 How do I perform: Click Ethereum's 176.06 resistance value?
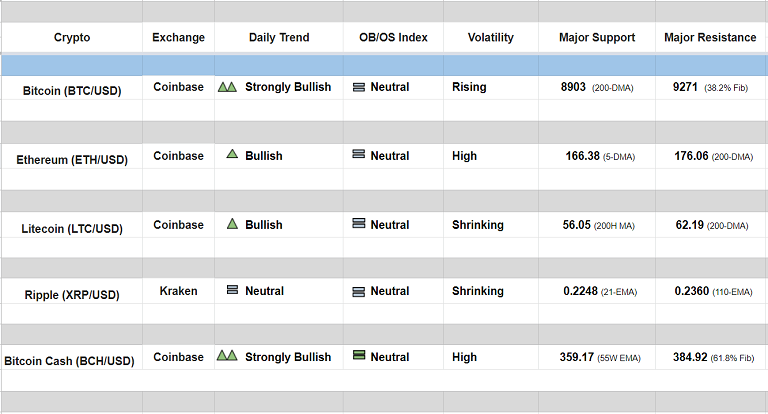coord(691,155)
